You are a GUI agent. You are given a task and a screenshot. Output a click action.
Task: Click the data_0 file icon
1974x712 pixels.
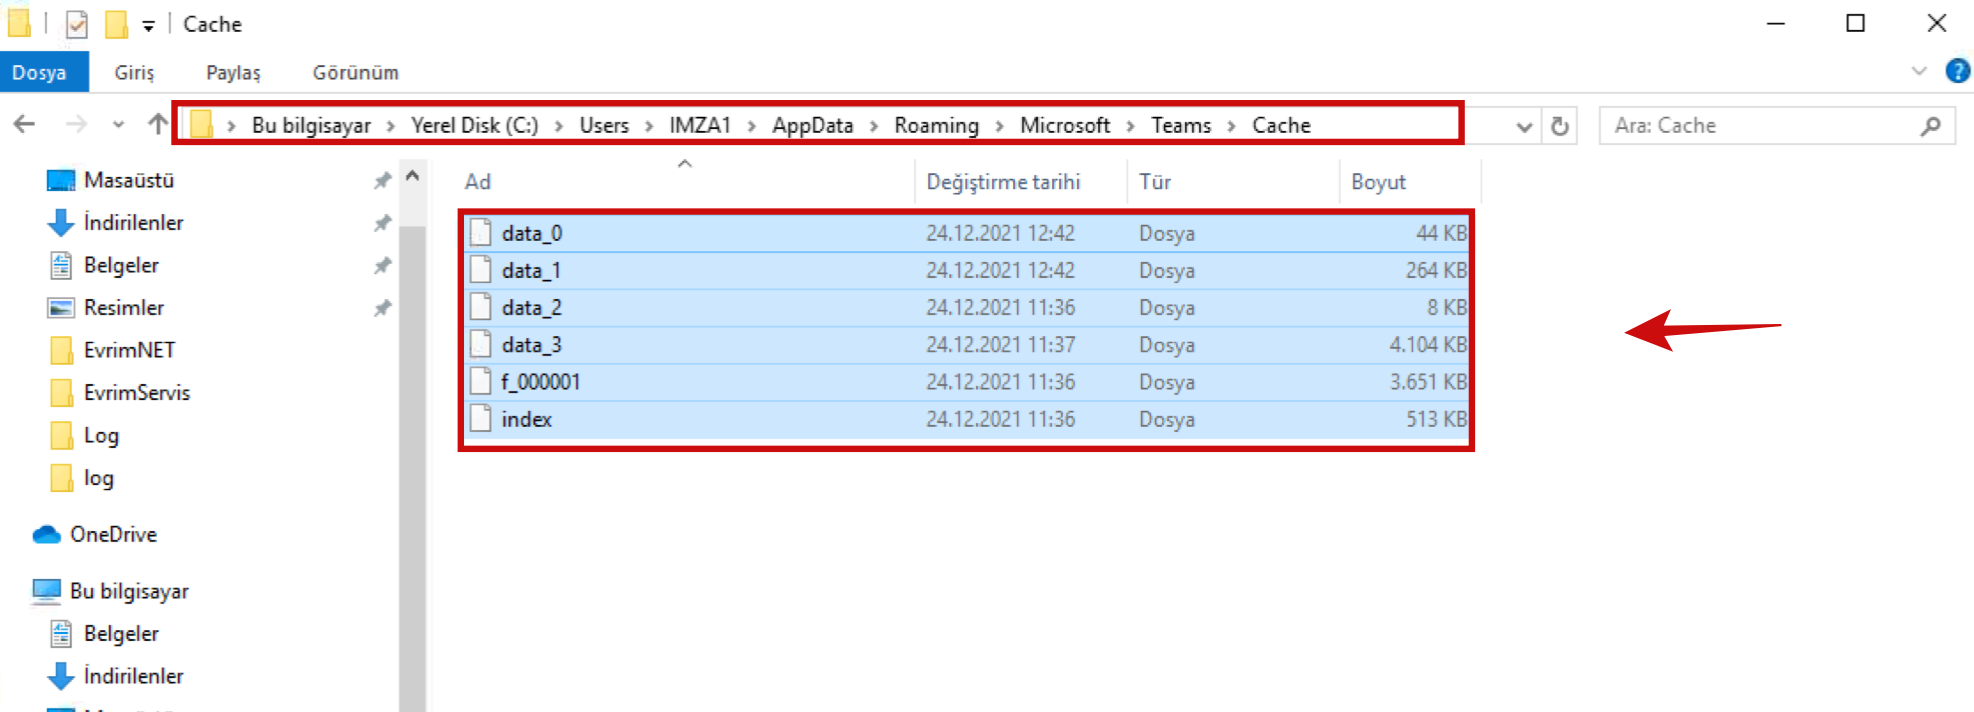pyautogui.click(x=481, y=233)
